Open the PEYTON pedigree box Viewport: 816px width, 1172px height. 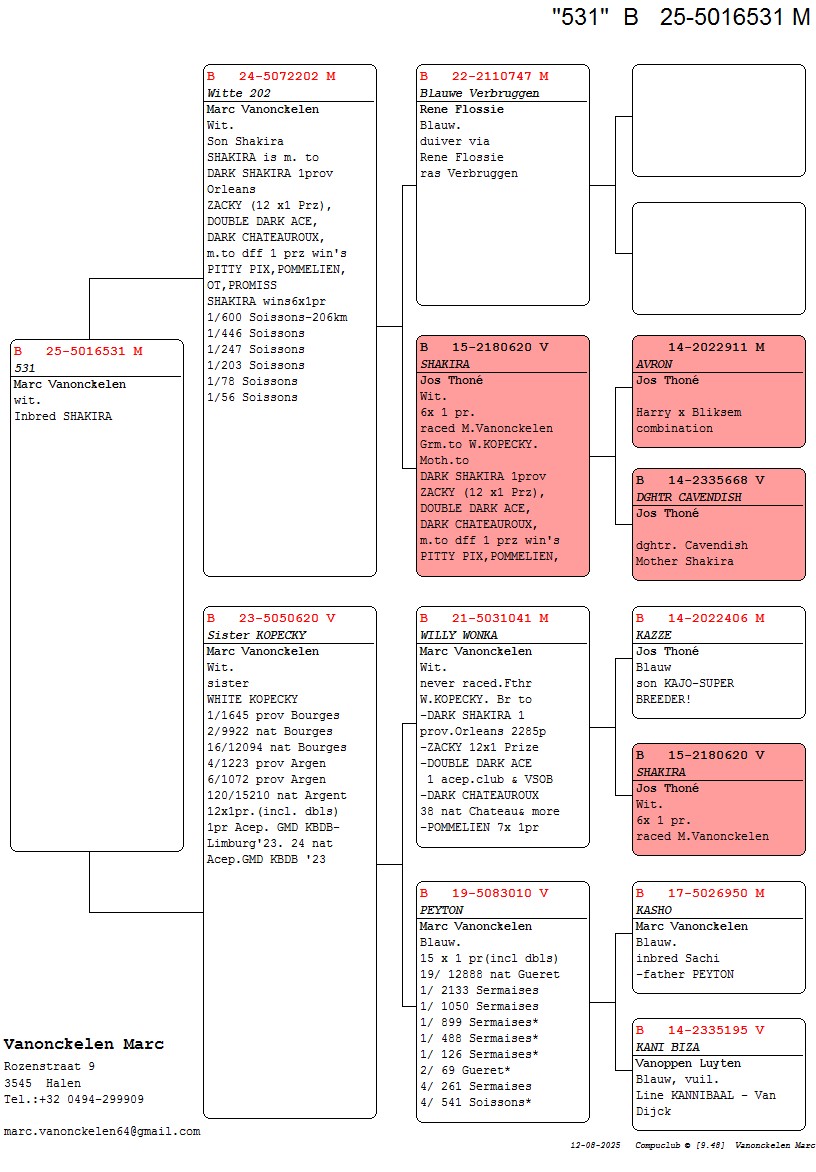click(502, 1001)
